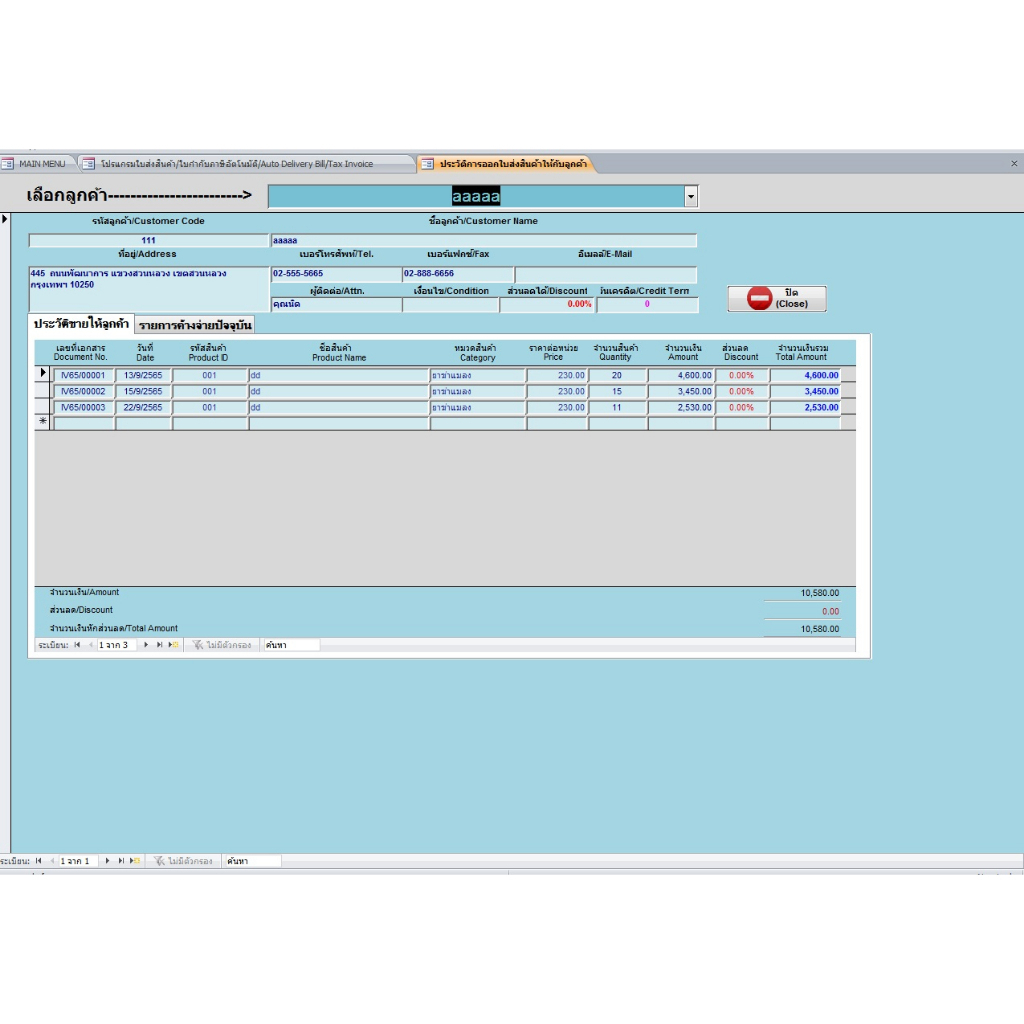Select row of document IV65/00001

(x=43, y=376)
